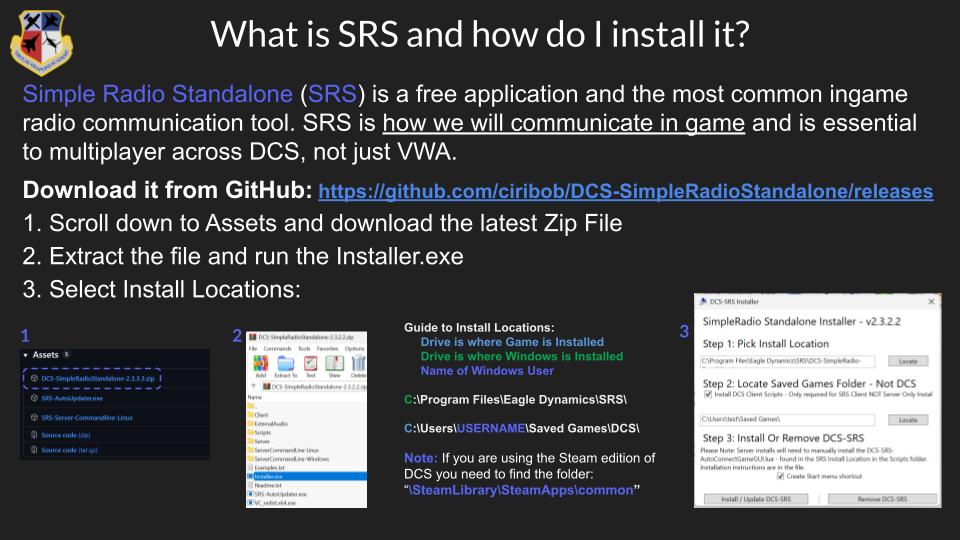Select the Server folder row
Image resolution: width=960 pixels, height=540 pixels.
tap(306, 441)
